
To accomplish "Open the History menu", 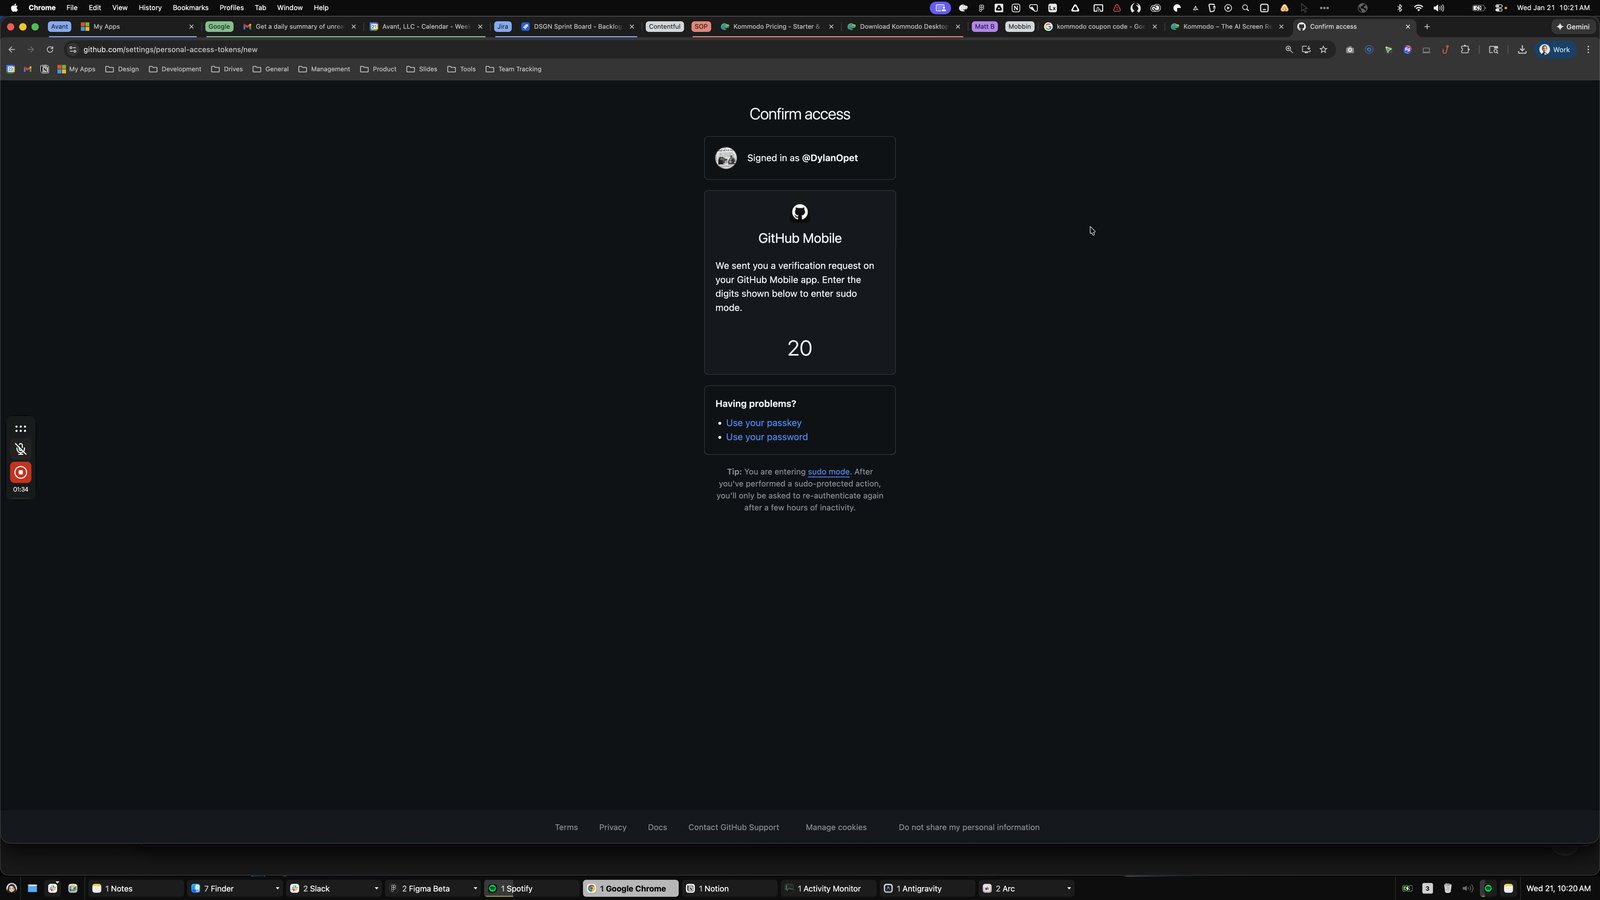I will (150, 8).
